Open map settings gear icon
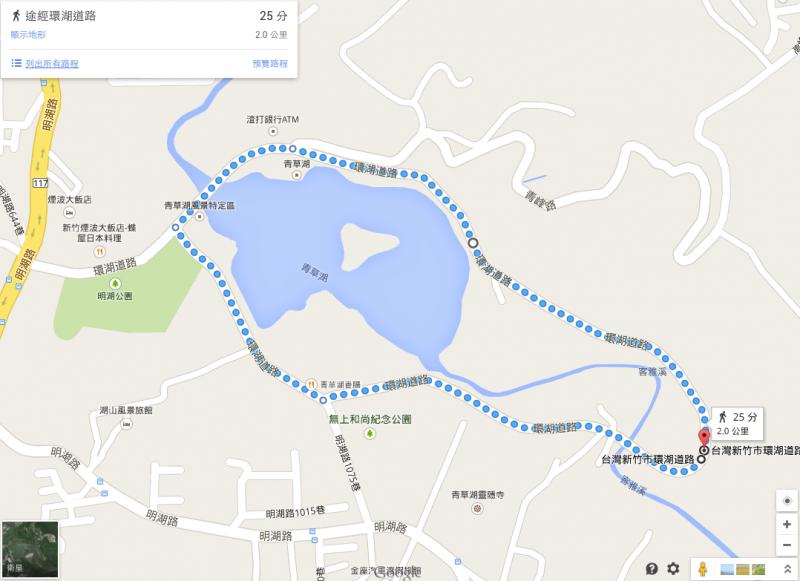The width and height of the screenshot is (800, 581). coord(673,568)
